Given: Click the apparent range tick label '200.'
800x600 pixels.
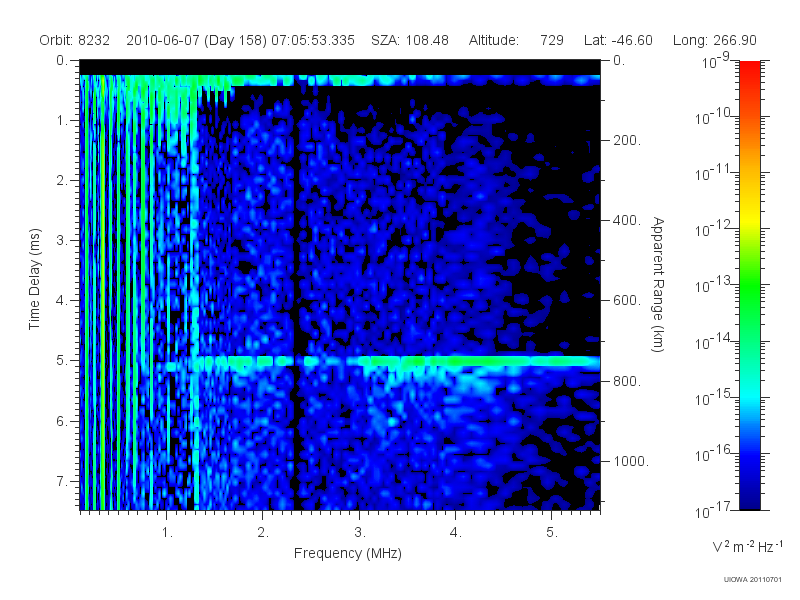Looking at the screenshot, I should [x=627, y=140].
